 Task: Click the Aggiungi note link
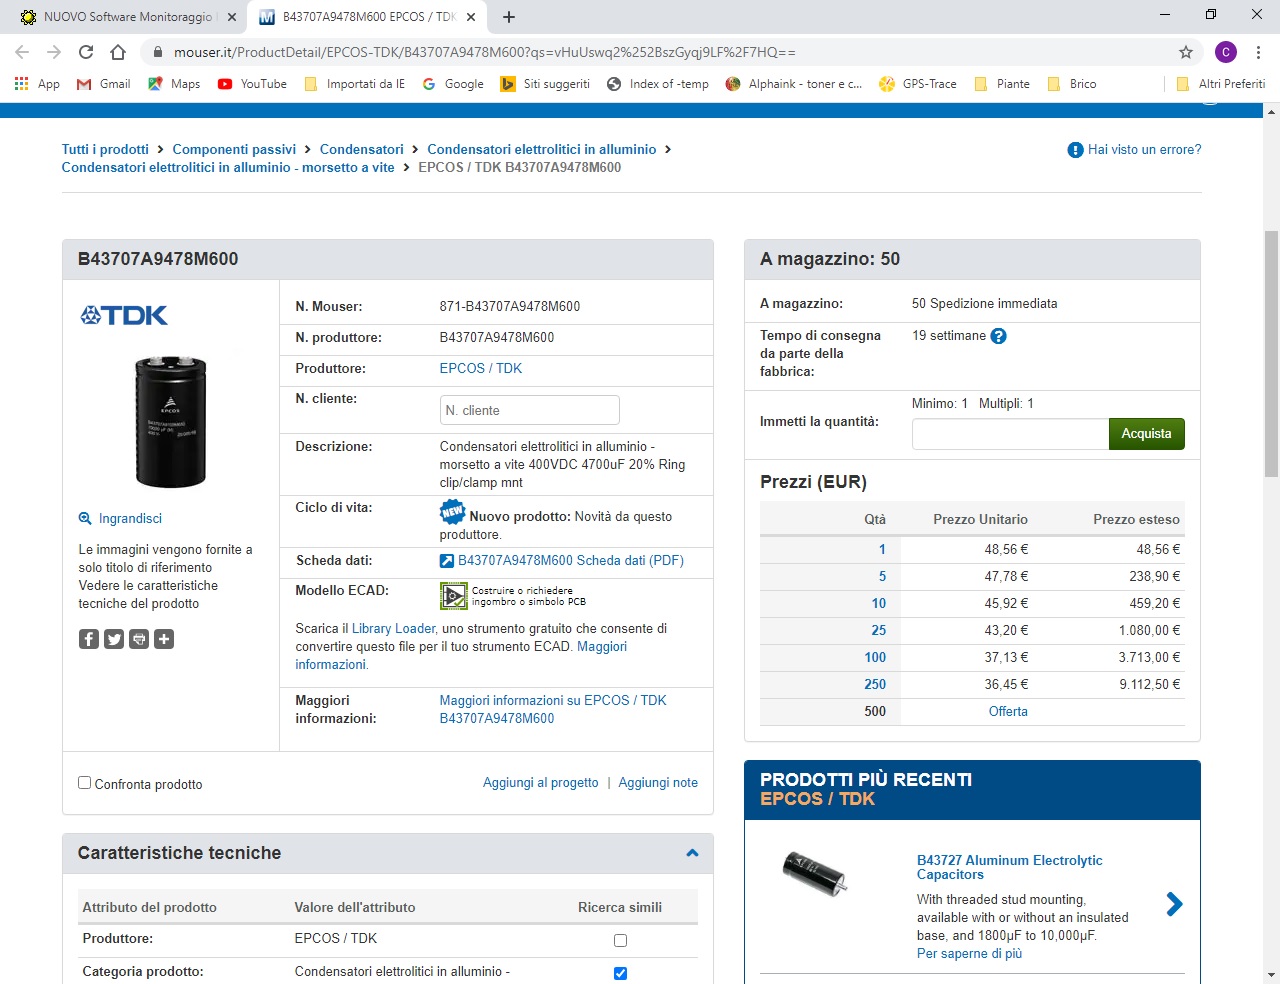point(658,783)
